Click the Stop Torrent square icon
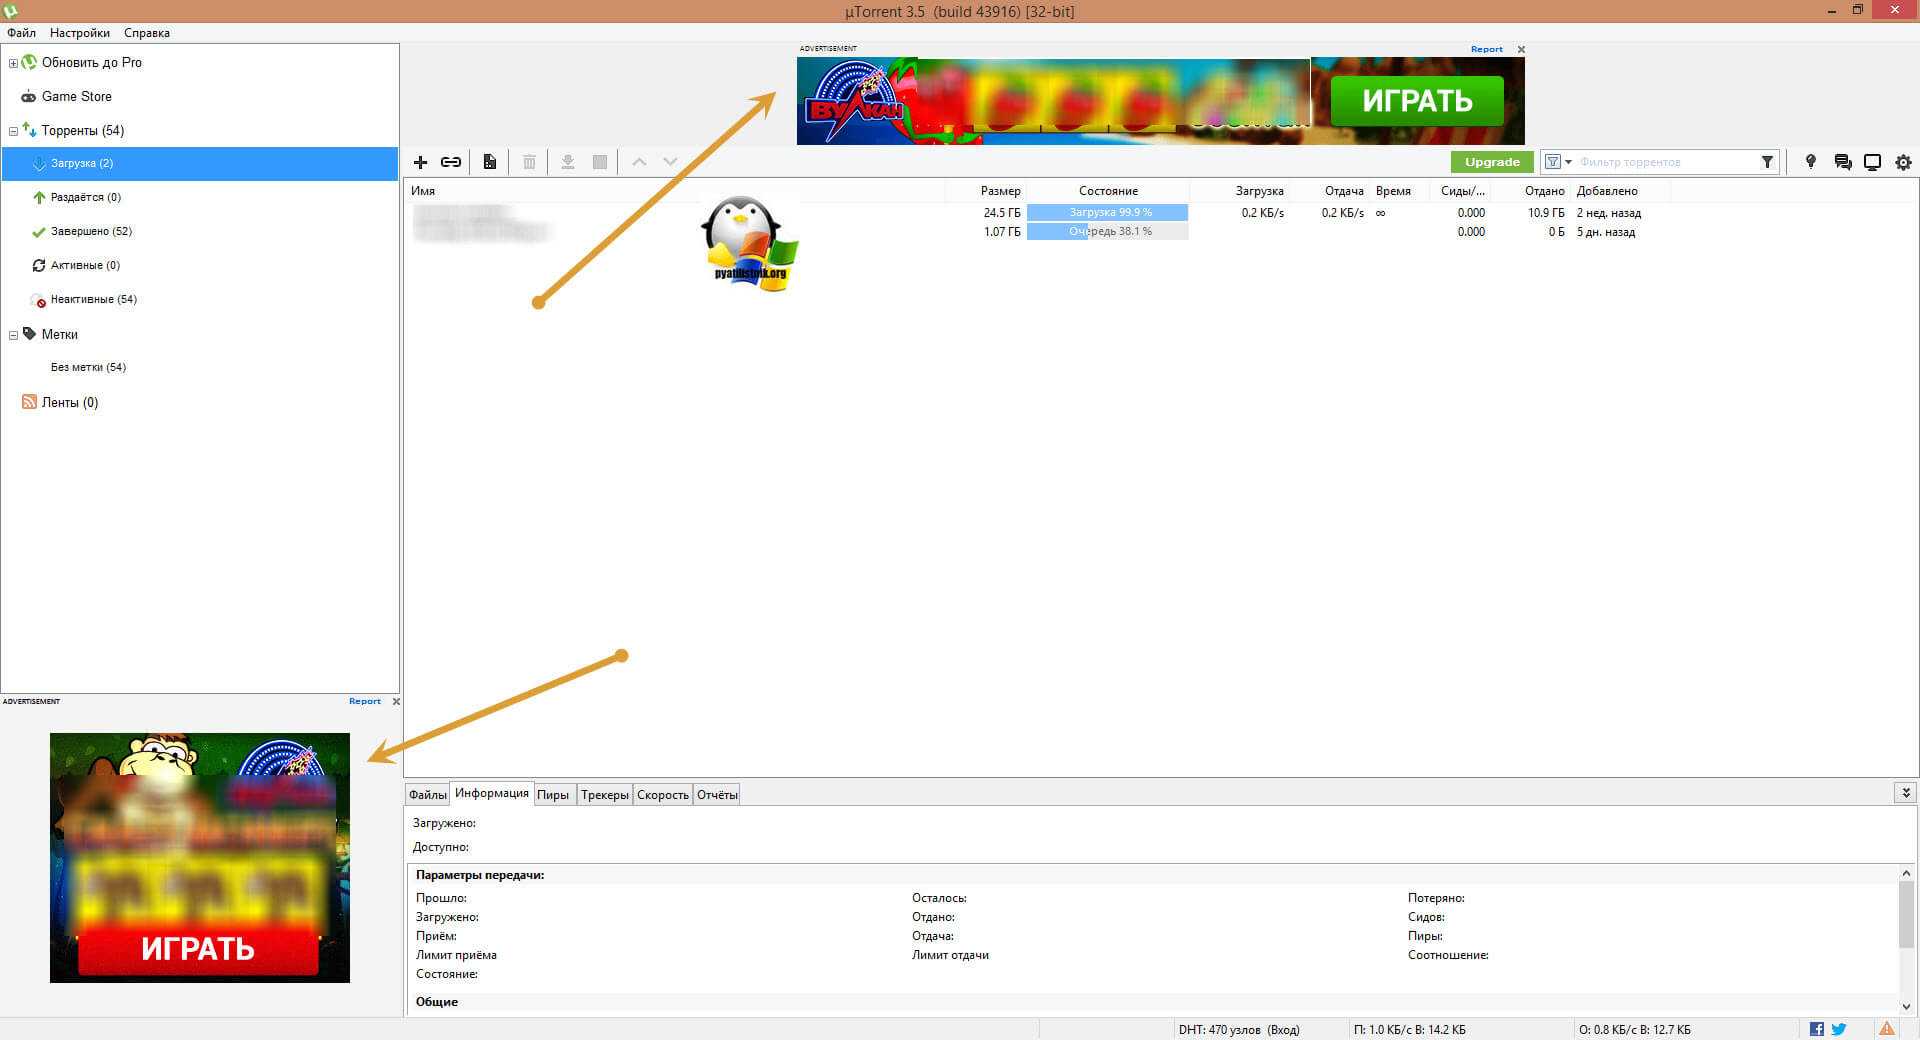The width and height of the screenshot is (1920, 1040). click(600, 162)
